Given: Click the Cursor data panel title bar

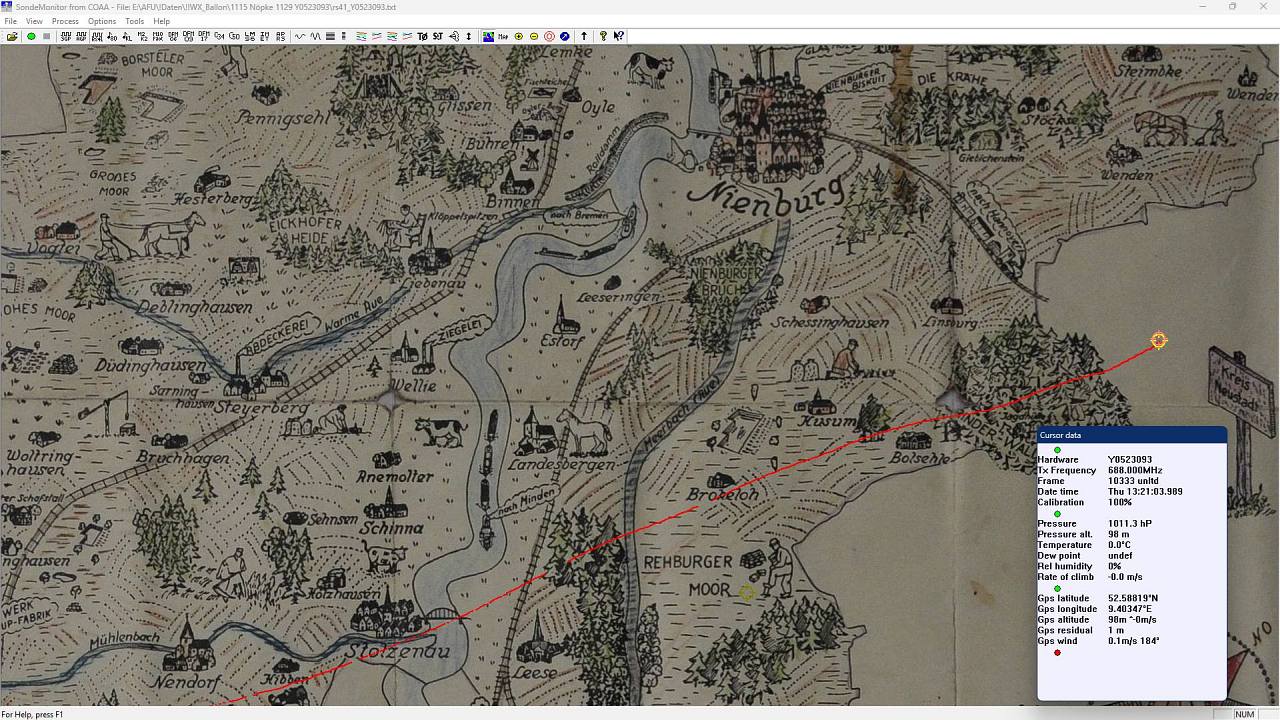Looking at the screenshot, I should click(1131, 435).
